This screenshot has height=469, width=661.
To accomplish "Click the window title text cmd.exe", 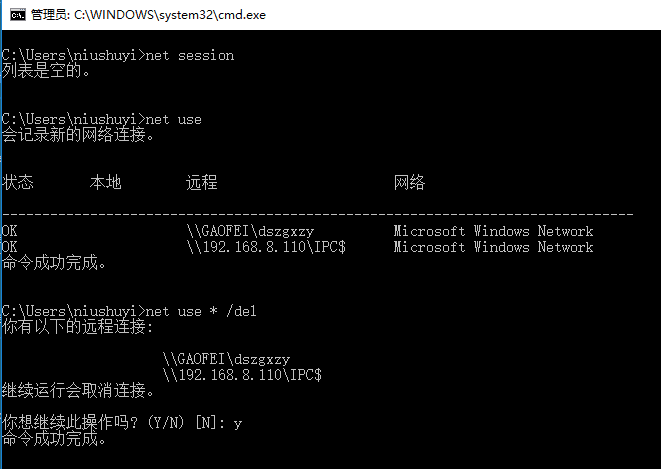I will point(148,15).
